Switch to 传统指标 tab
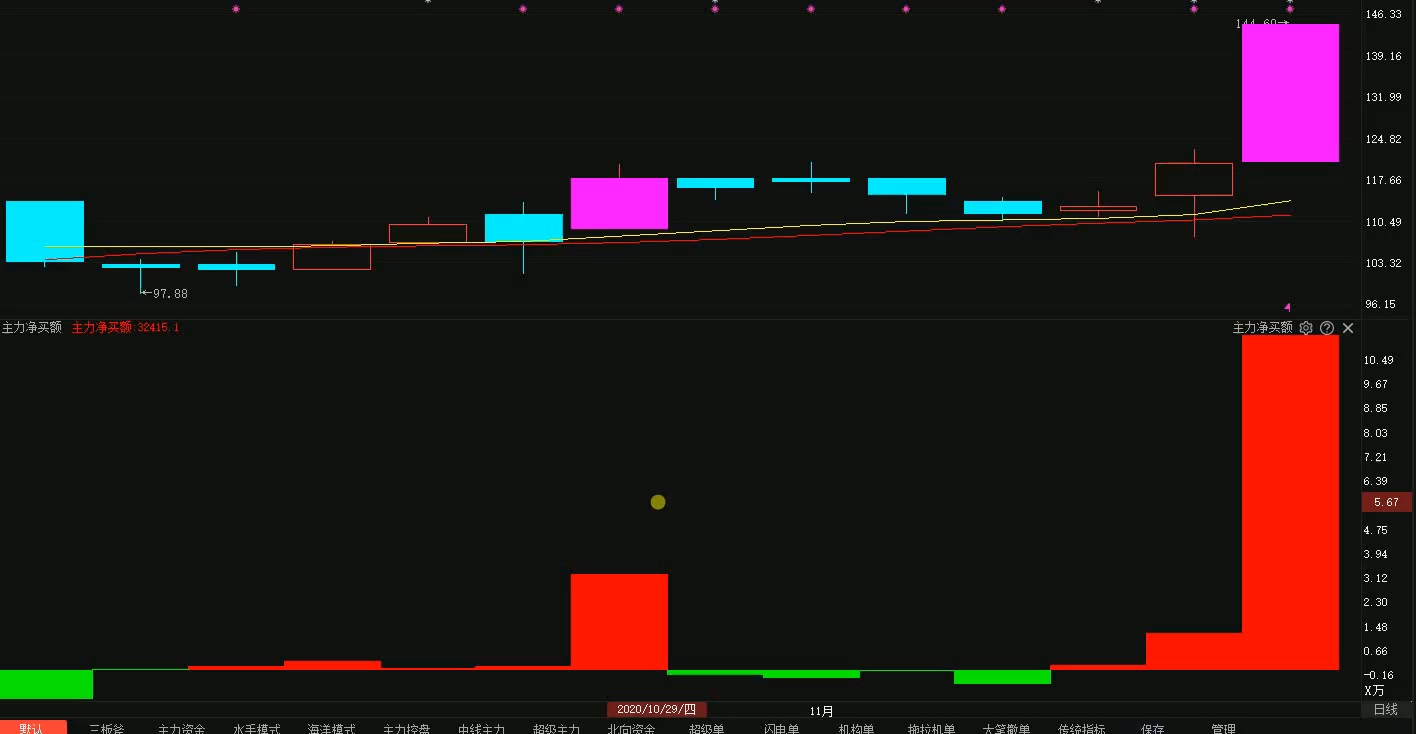 [1081, 729]
